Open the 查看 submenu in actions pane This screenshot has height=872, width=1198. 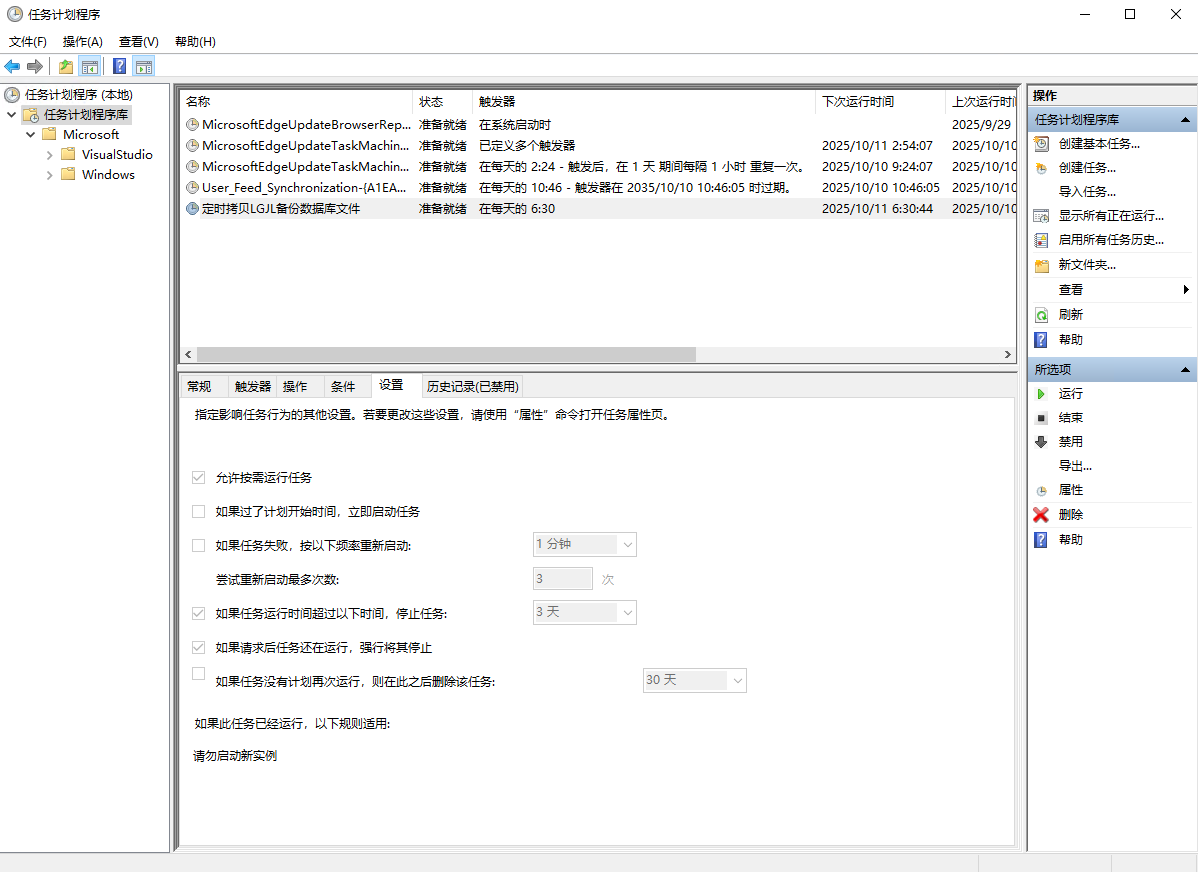click(1112, 290)
